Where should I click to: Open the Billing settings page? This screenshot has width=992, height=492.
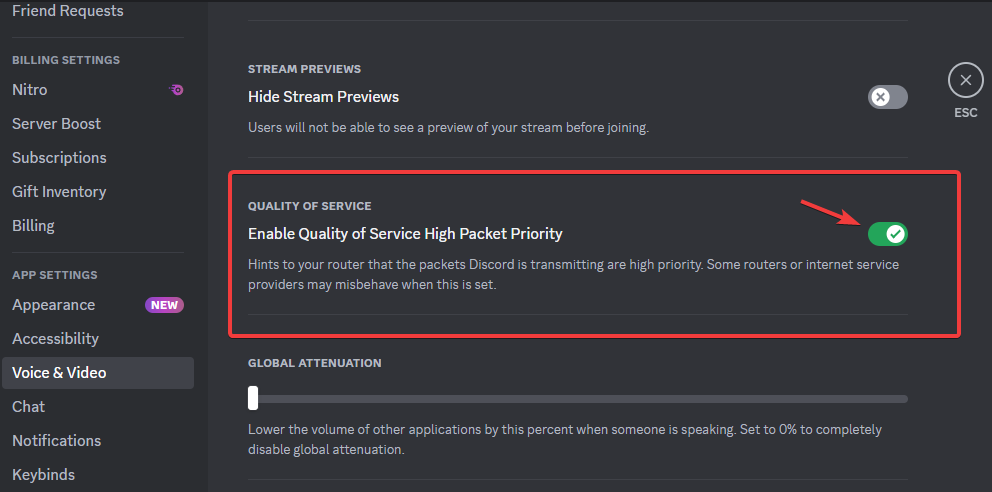[33, 226]
